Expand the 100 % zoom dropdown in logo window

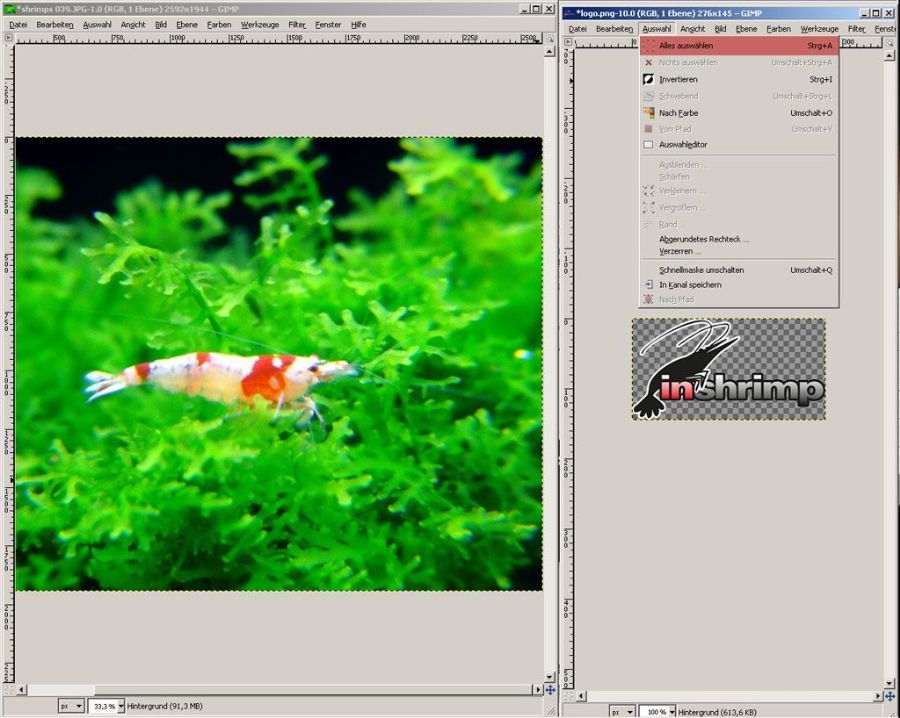670,712
